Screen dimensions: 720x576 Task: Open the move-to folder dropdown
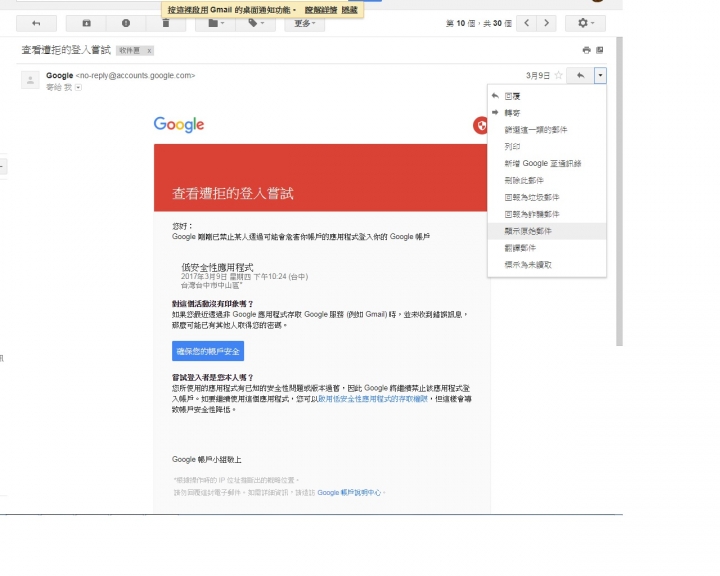pyautogui.click(x=216, y=23)
